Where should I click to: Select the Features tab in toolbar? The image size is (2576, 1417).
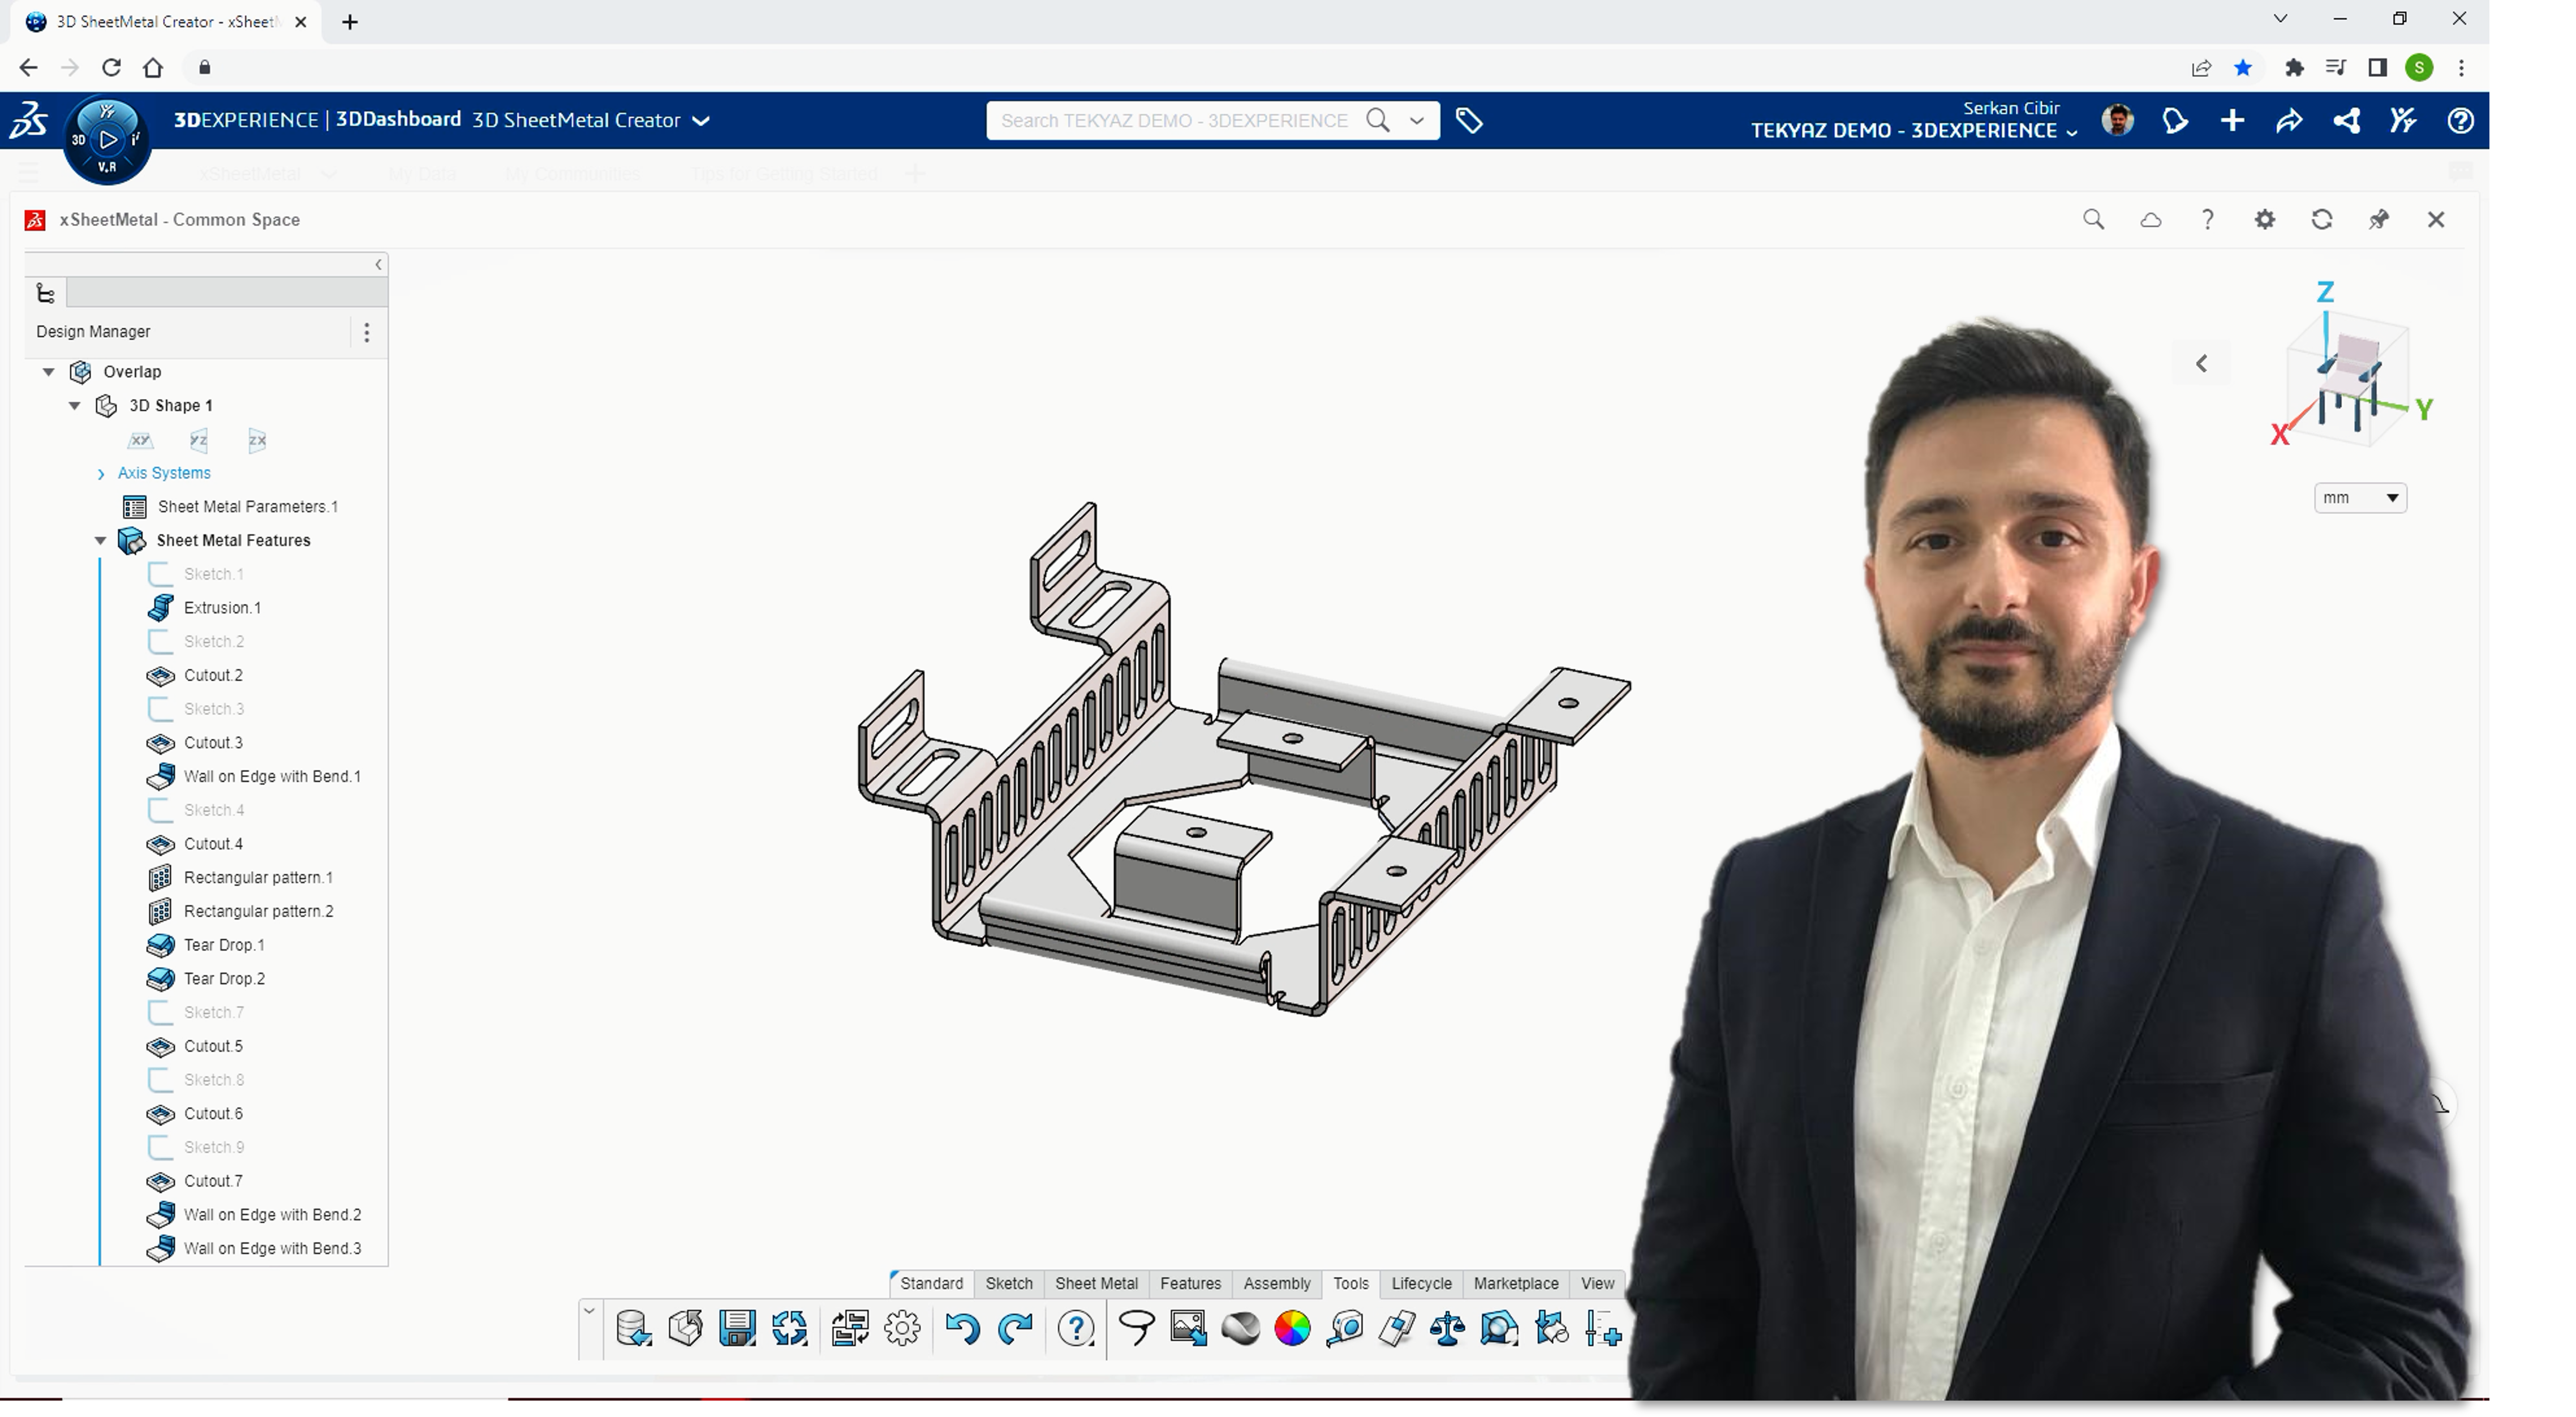coord(1191,1283)
